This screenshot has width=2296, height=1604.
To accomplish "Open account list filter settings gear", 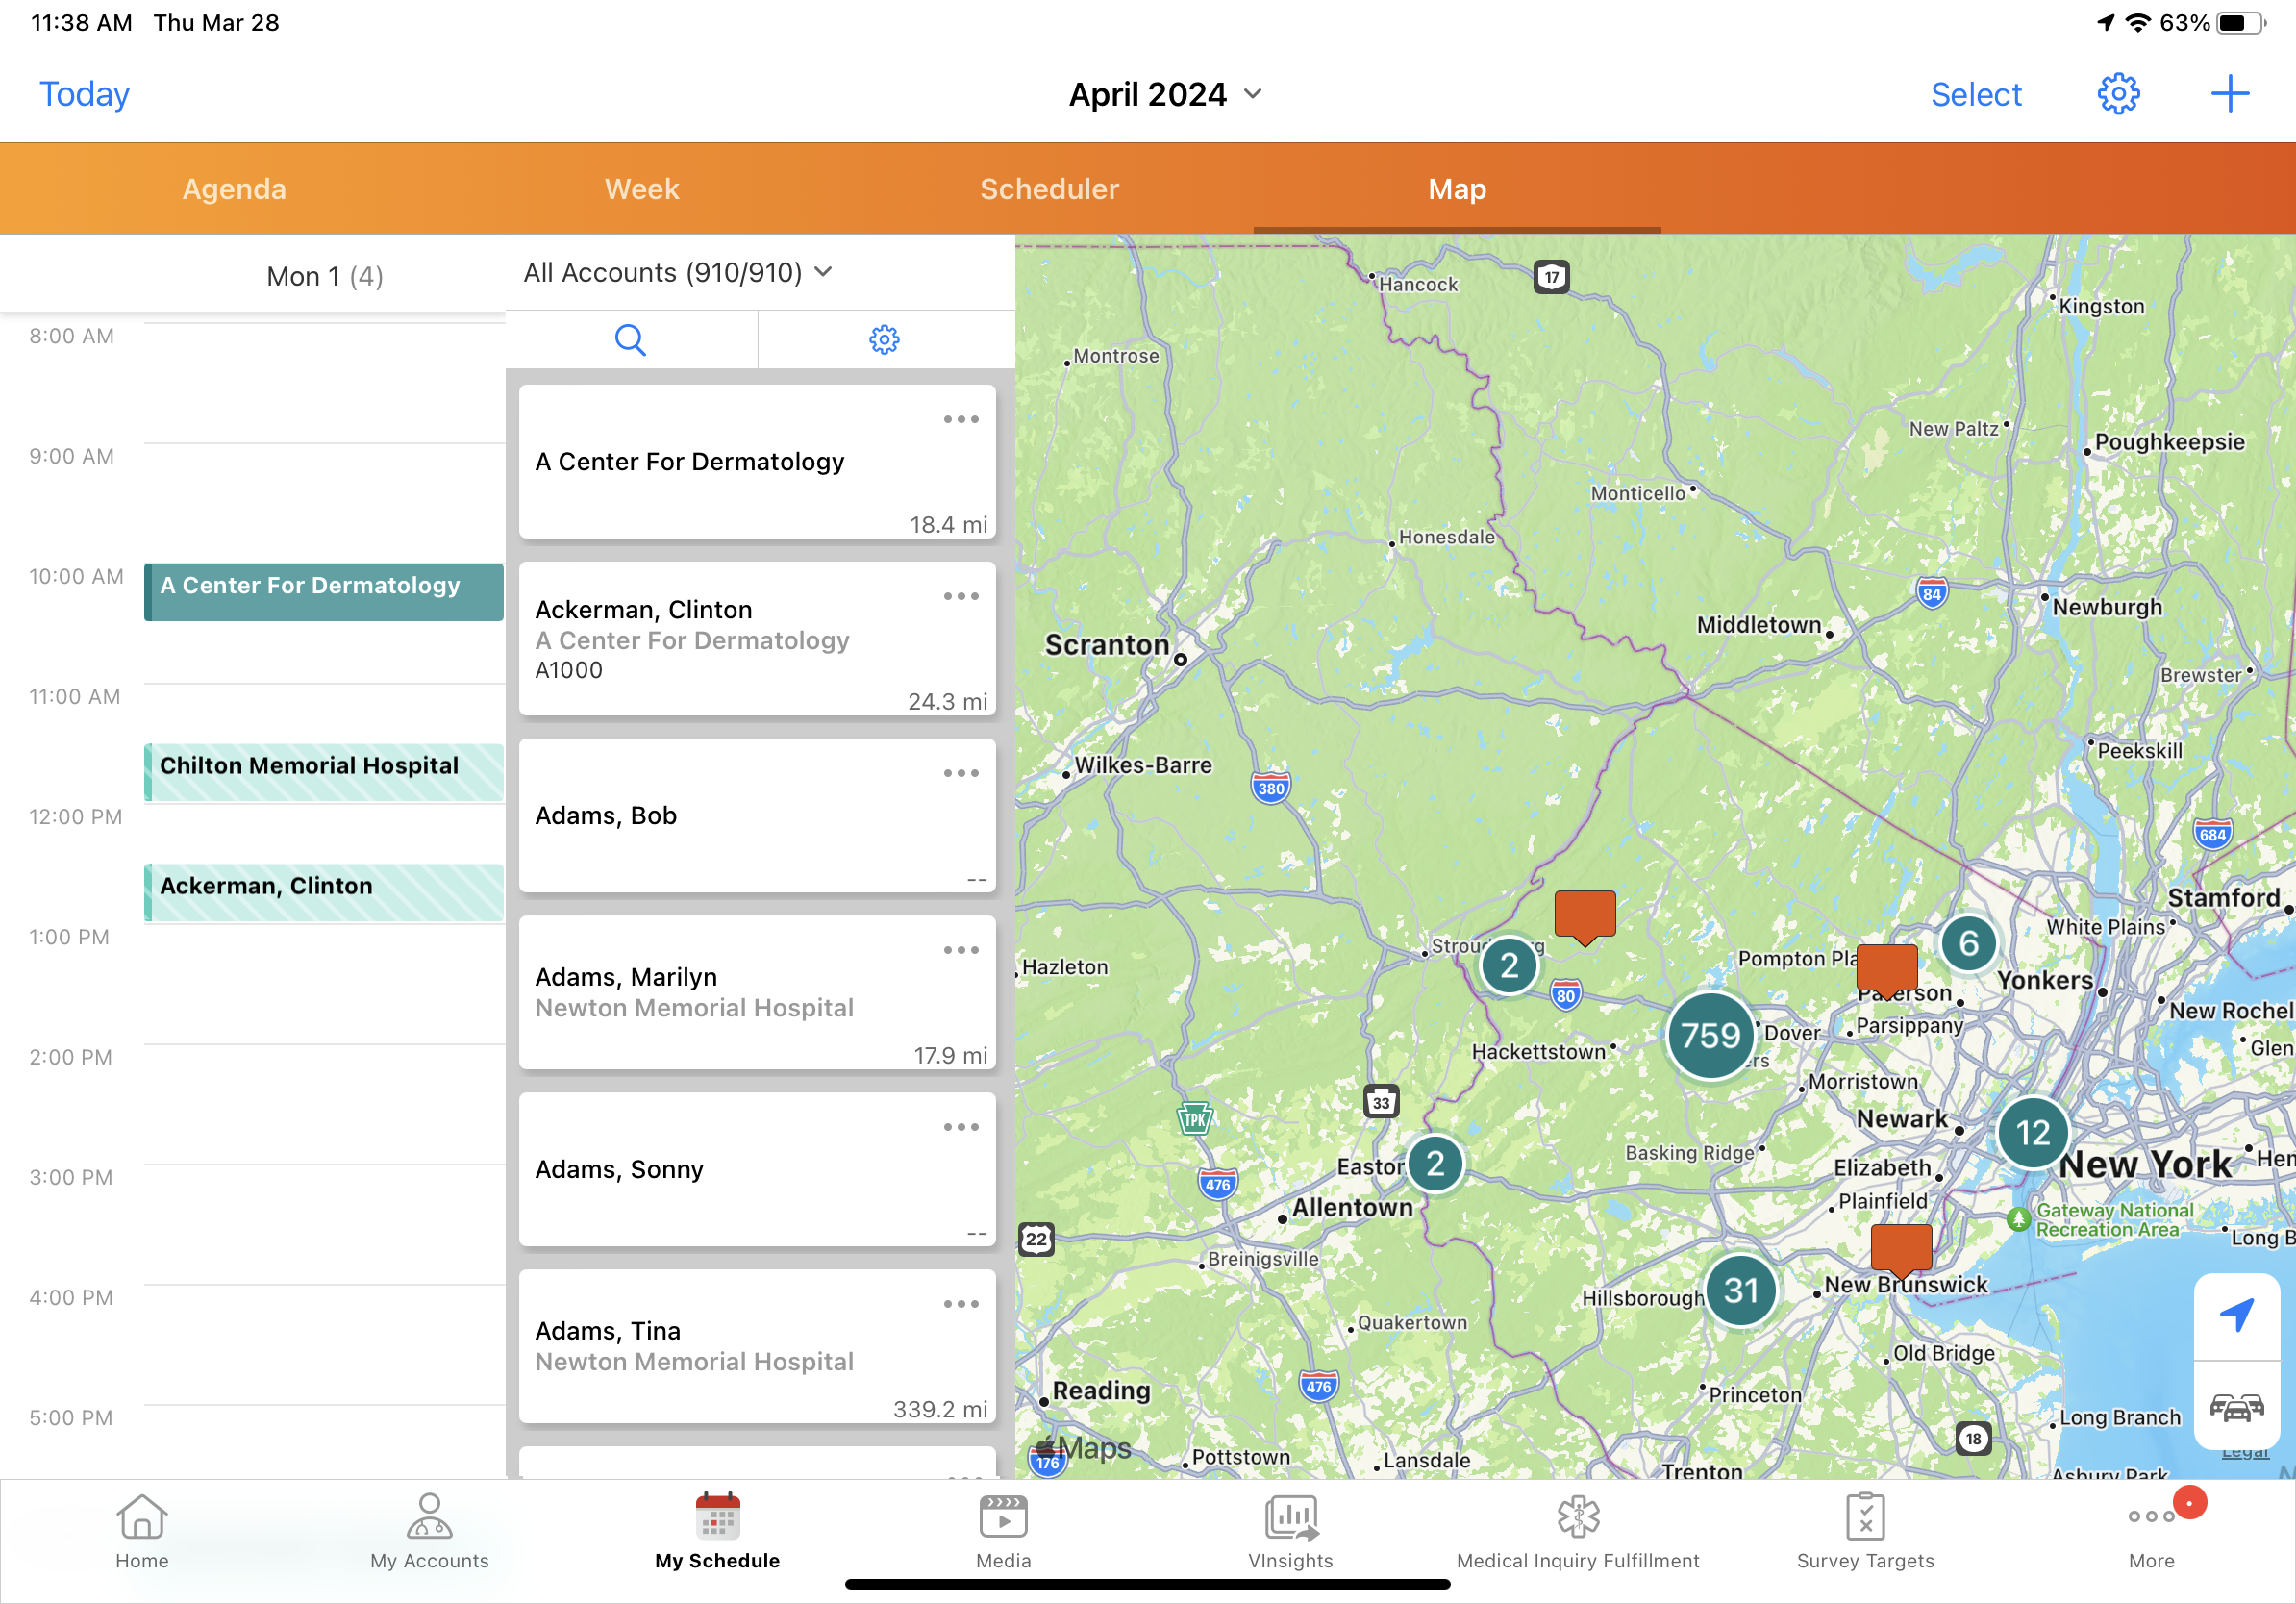I will [x=884, y=340].
